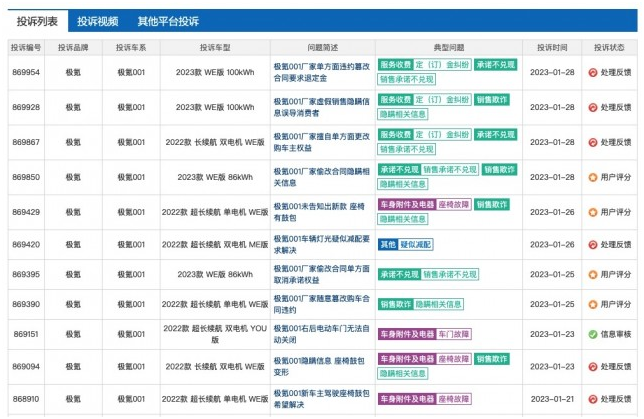The height and width of the screenshot is (419, 644).
Task: Click the 处理反馈 icon in row 869928
Action: point(593,107)
